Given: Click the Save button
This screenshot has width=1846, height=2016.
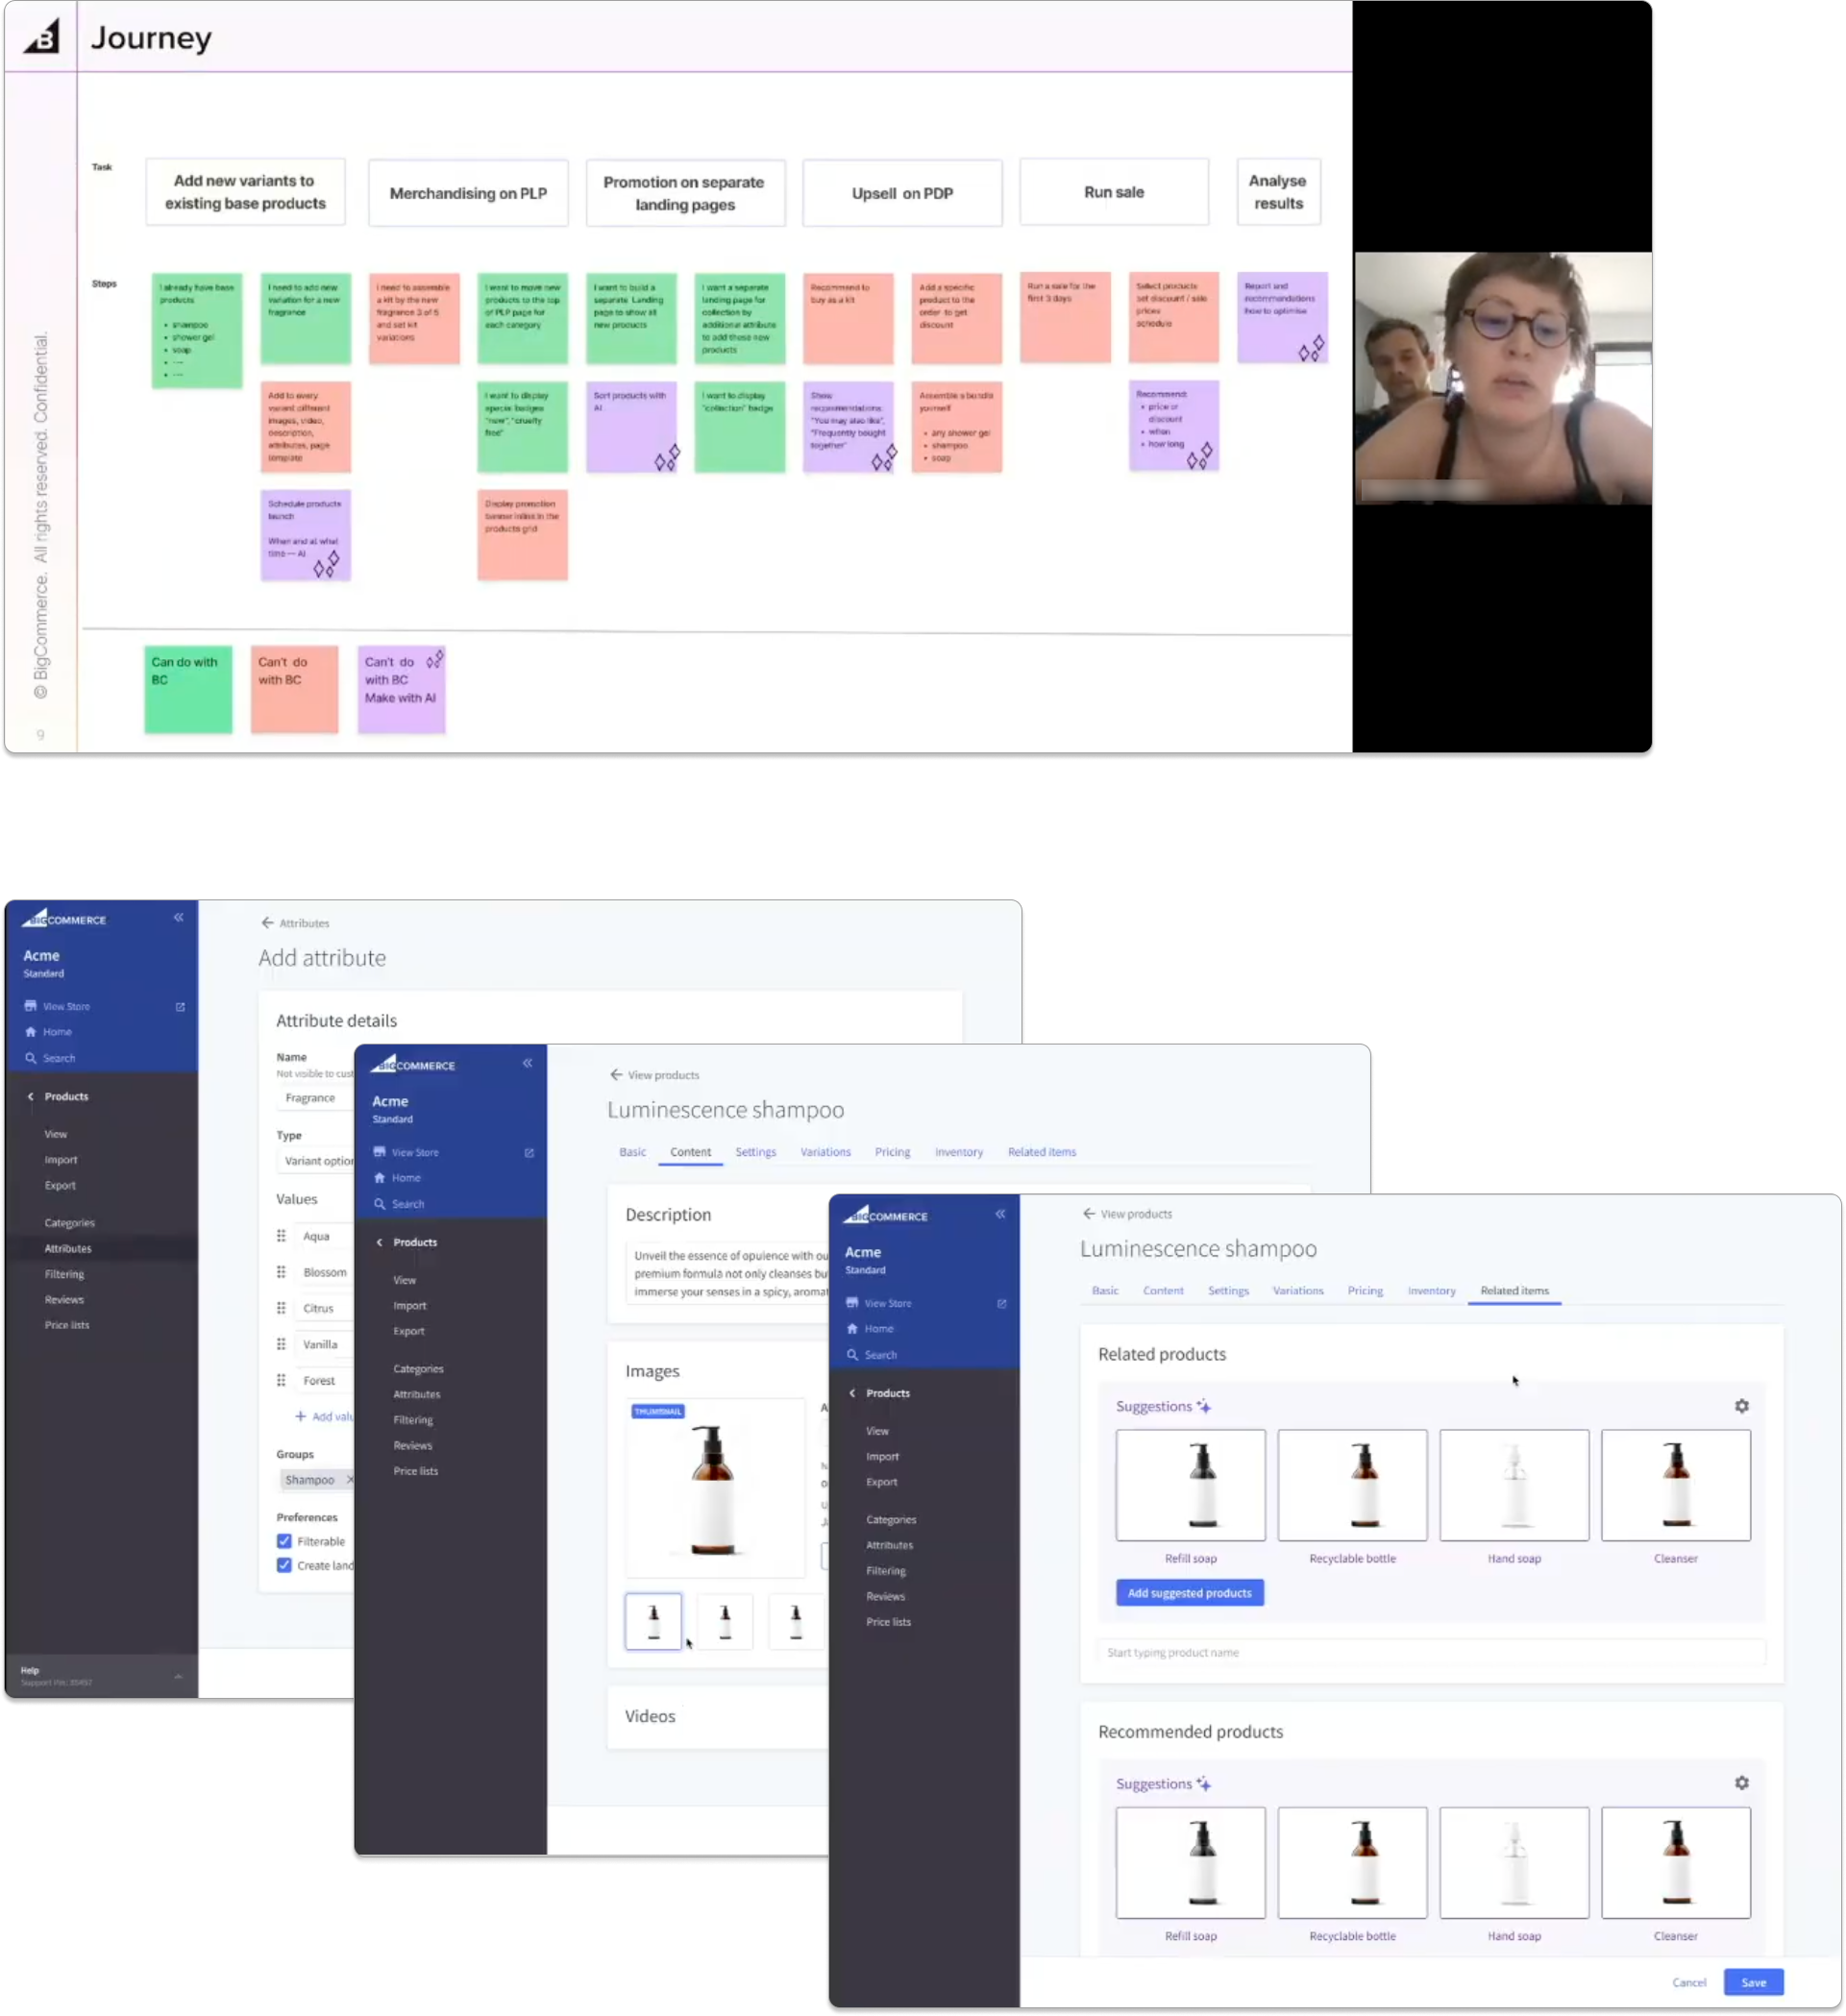Looking at the screenshot, I should 1752,1982.
